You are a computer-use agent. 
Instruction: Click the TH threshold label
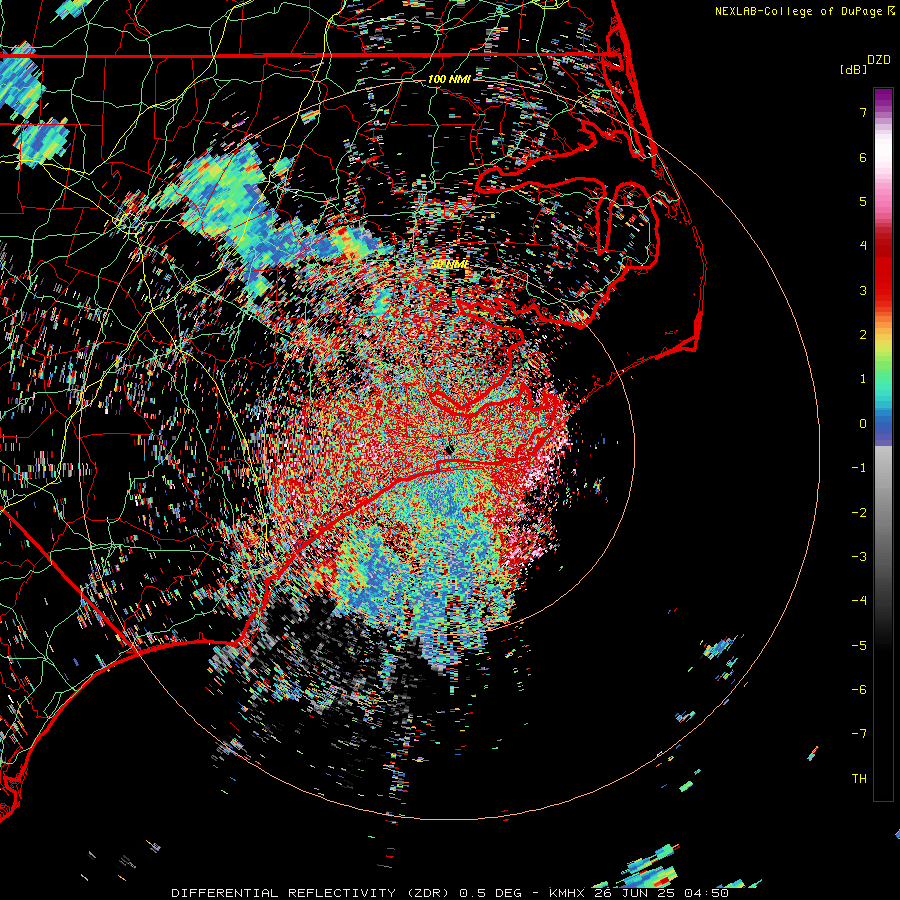tap(859, 778)
